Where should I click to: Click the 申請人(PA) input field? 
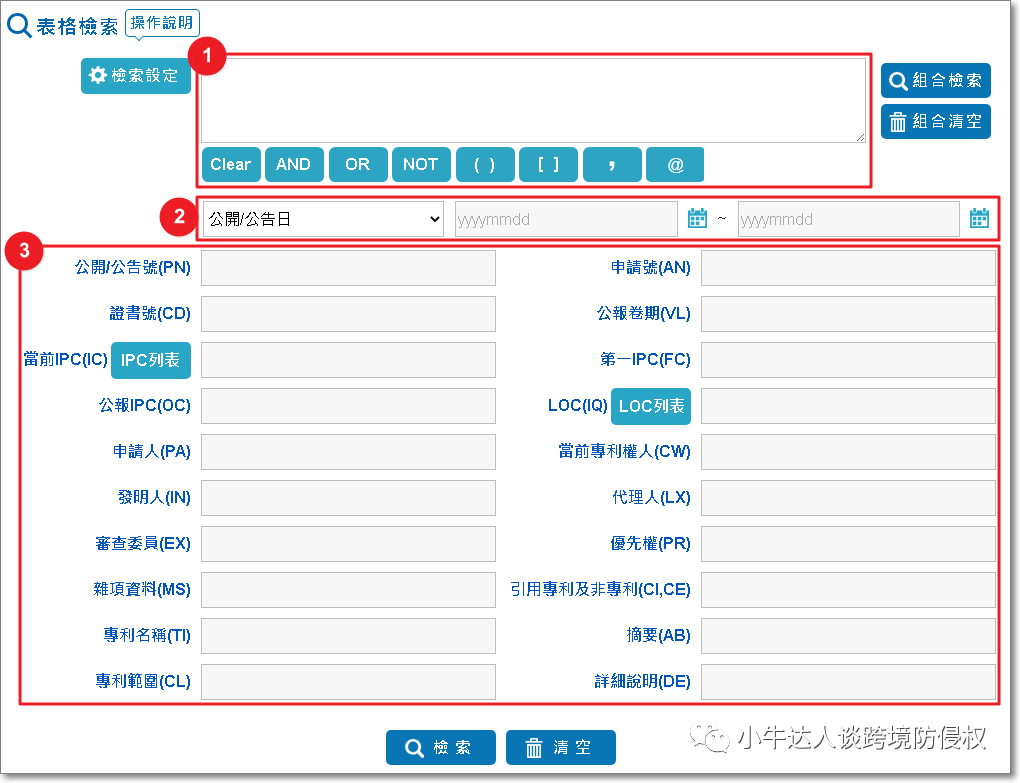[348, 452]
